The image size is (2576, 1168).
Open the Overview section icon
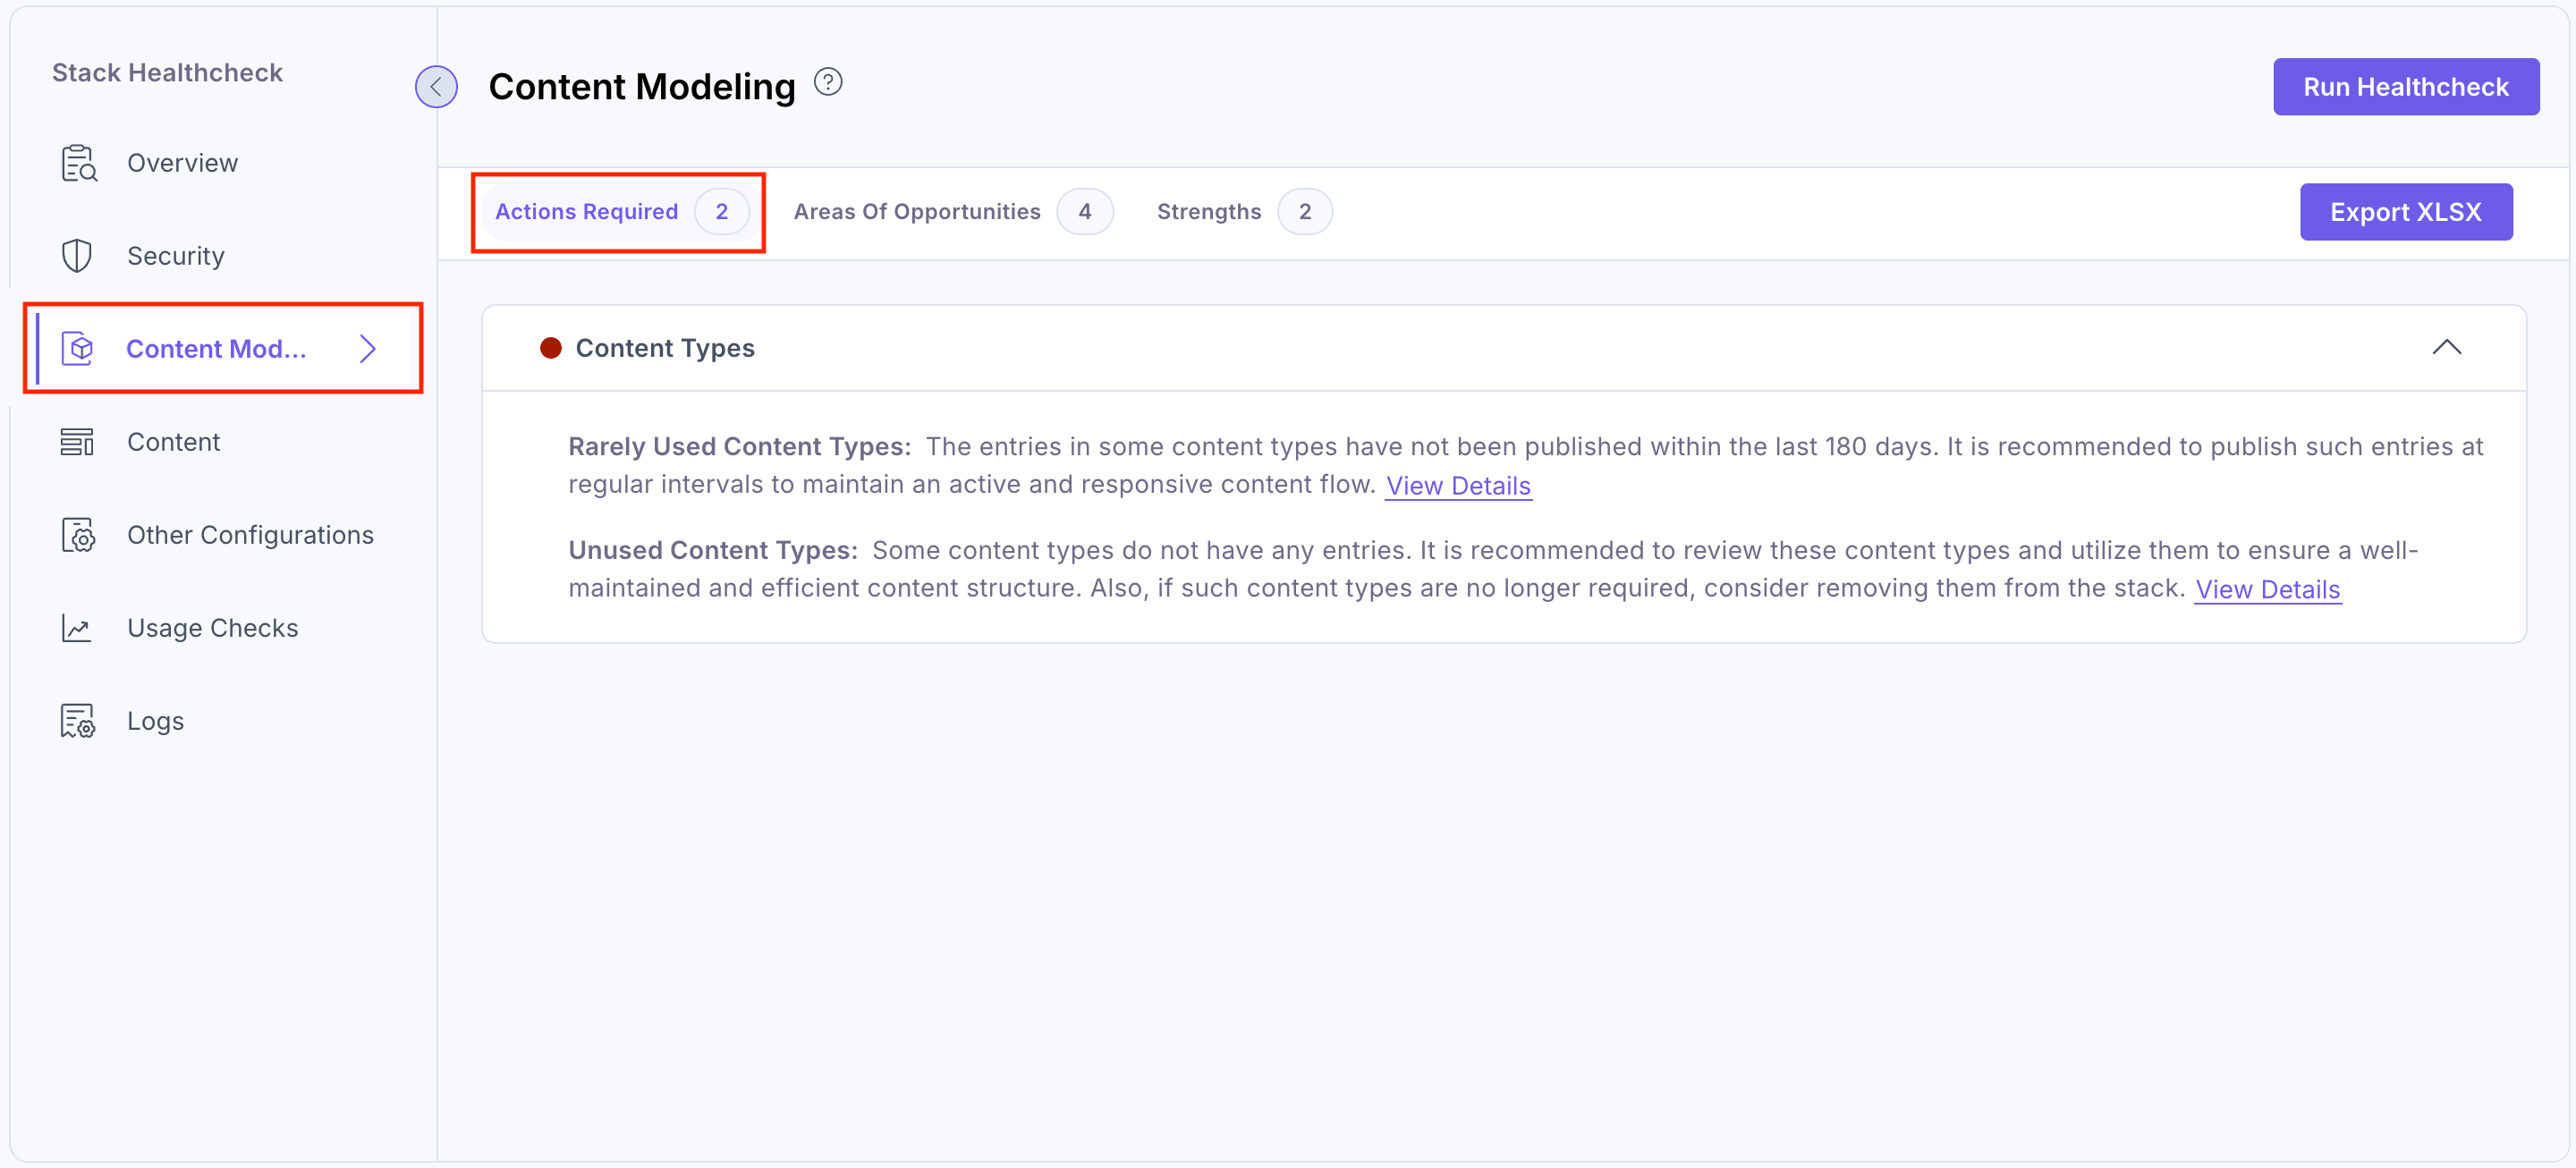pos(78,162)
